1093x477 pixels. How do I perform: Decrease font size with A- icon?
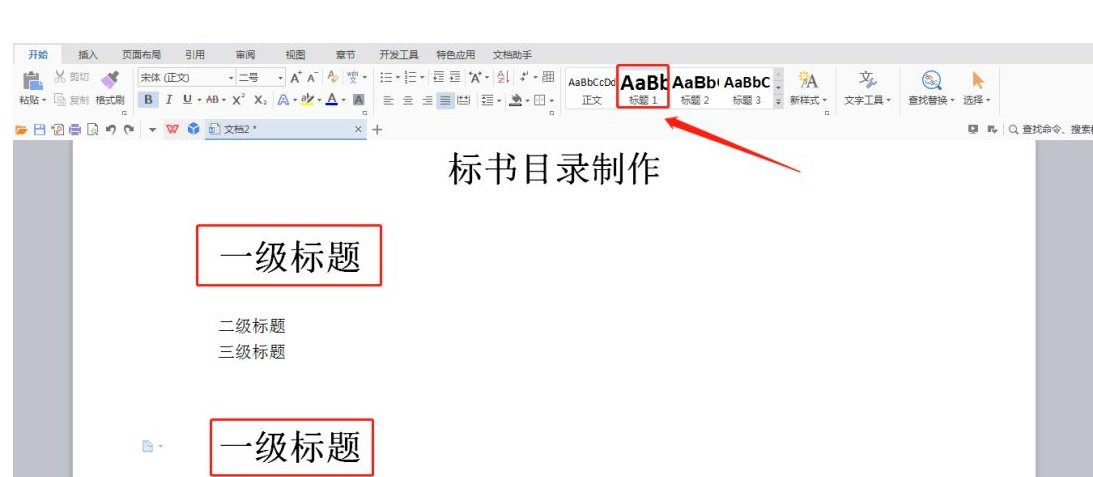click(312, 77)
